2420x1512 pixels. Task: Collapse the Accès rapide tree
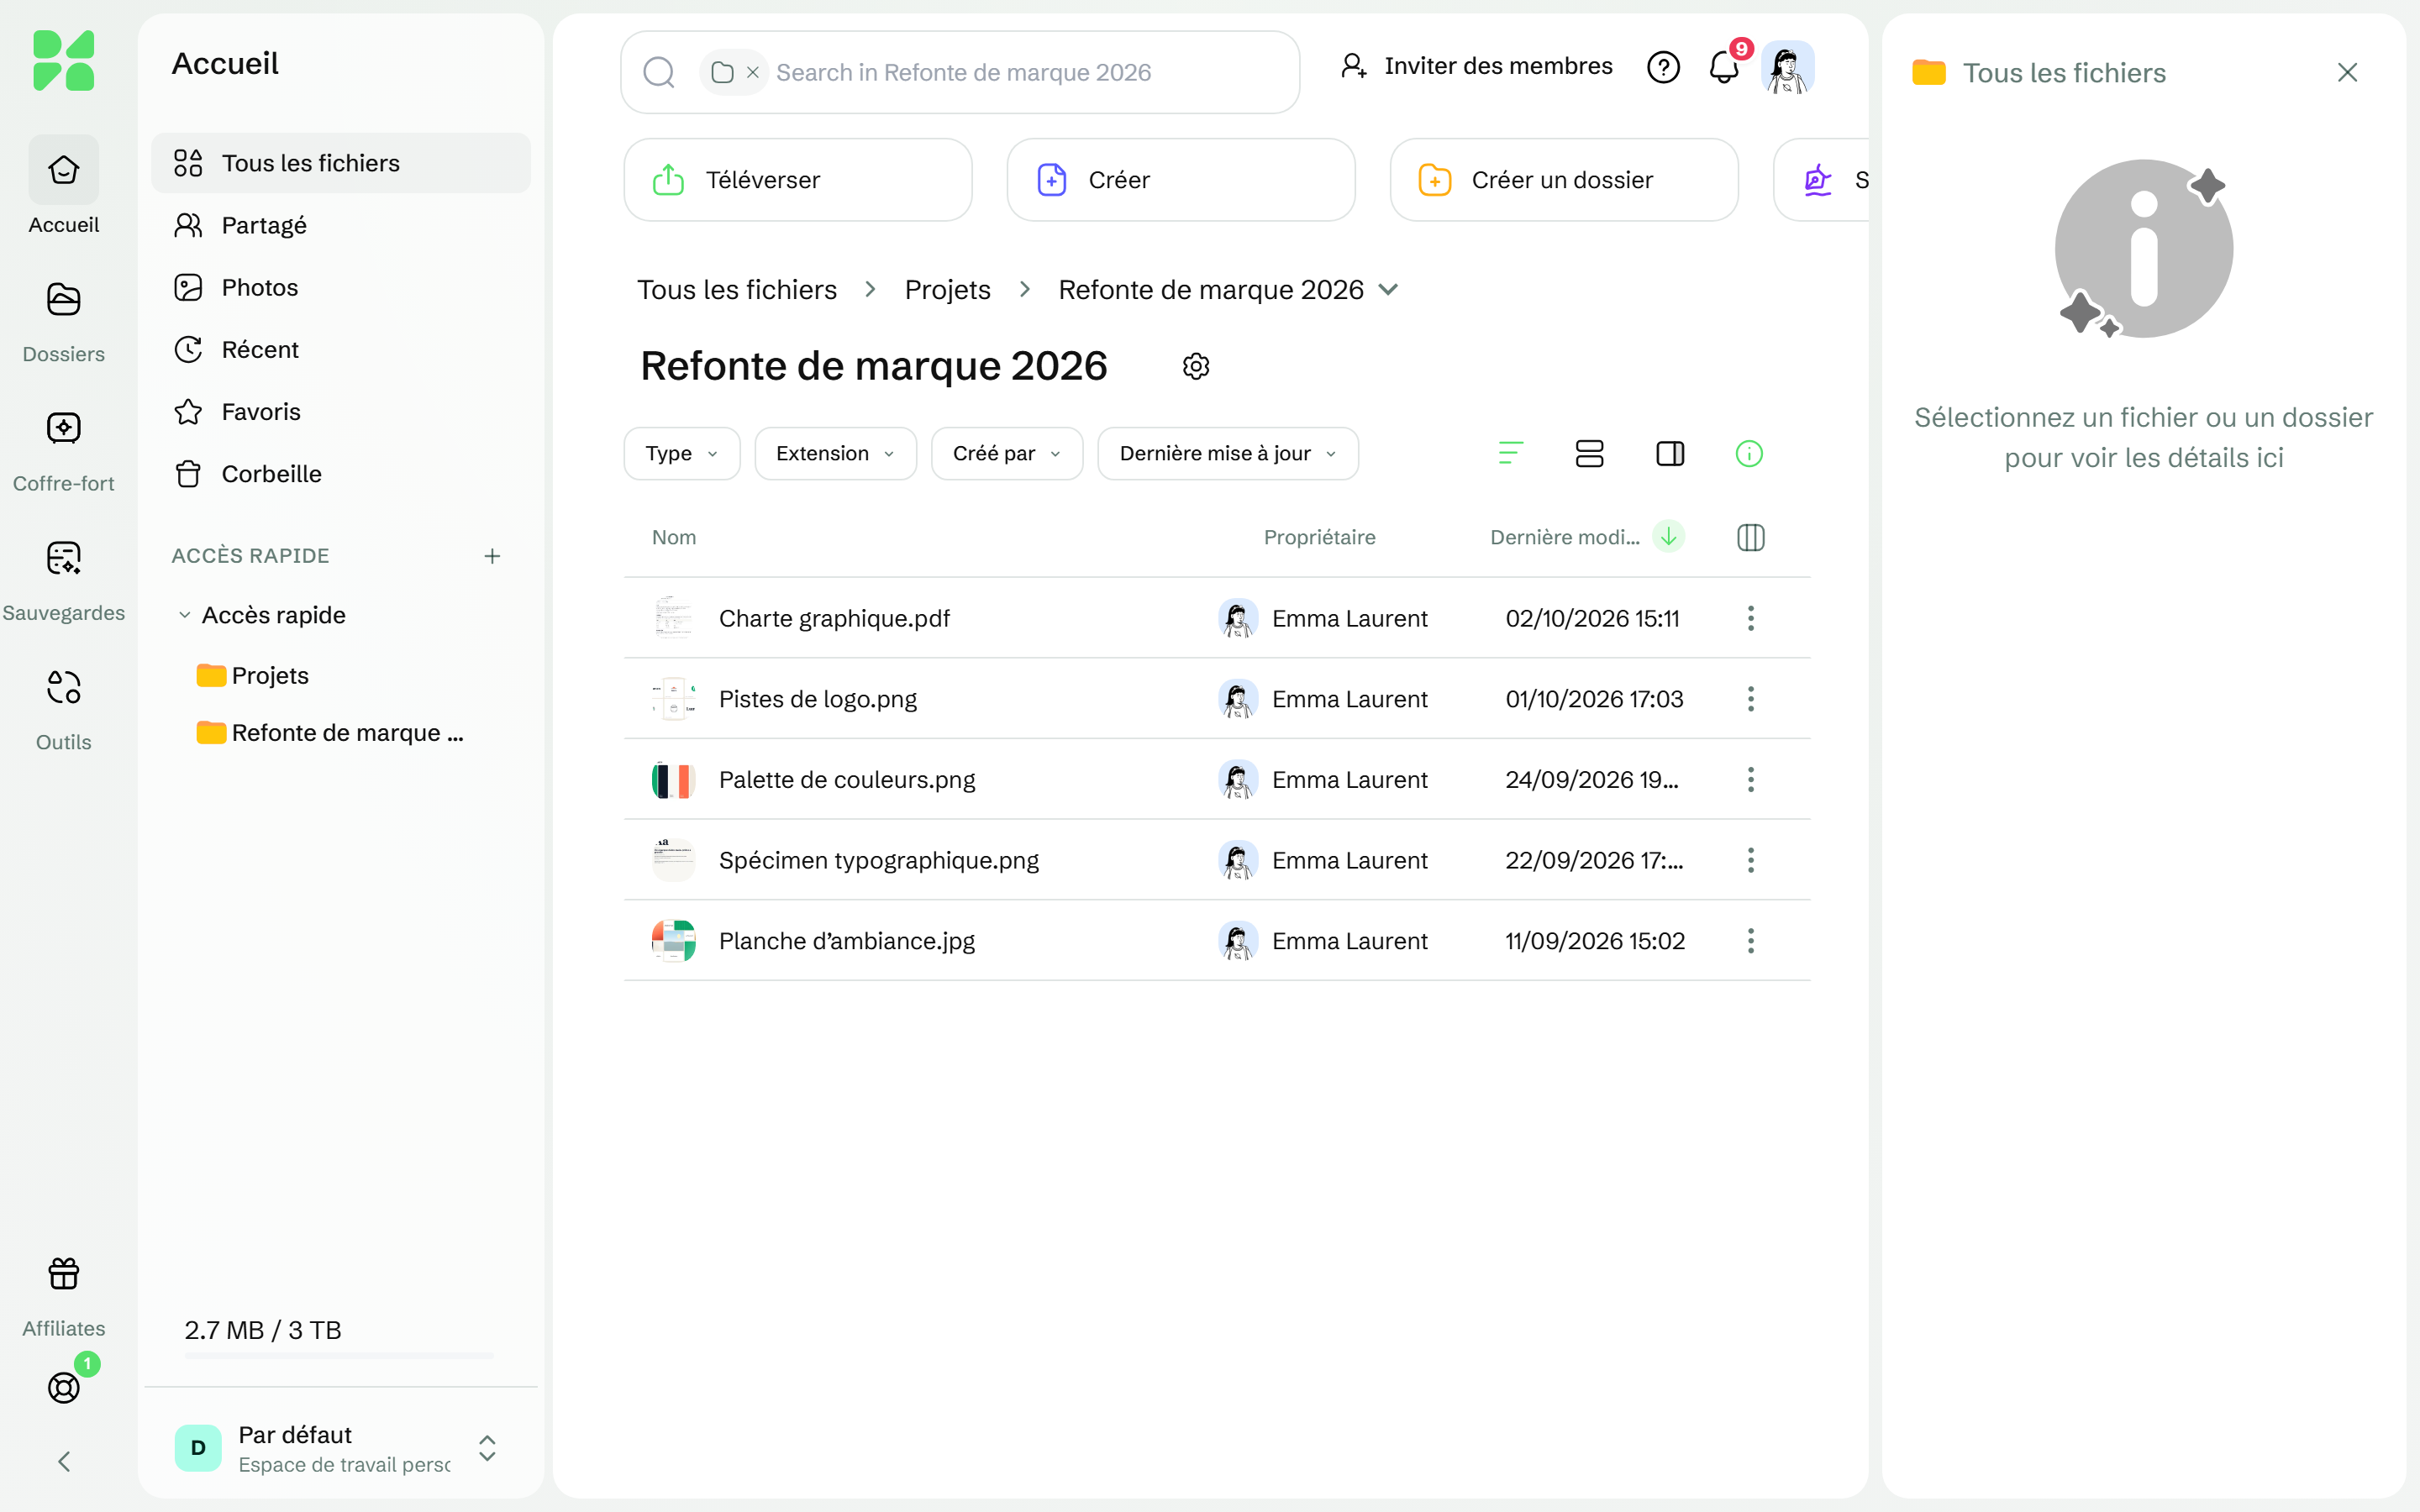(184, 615)
